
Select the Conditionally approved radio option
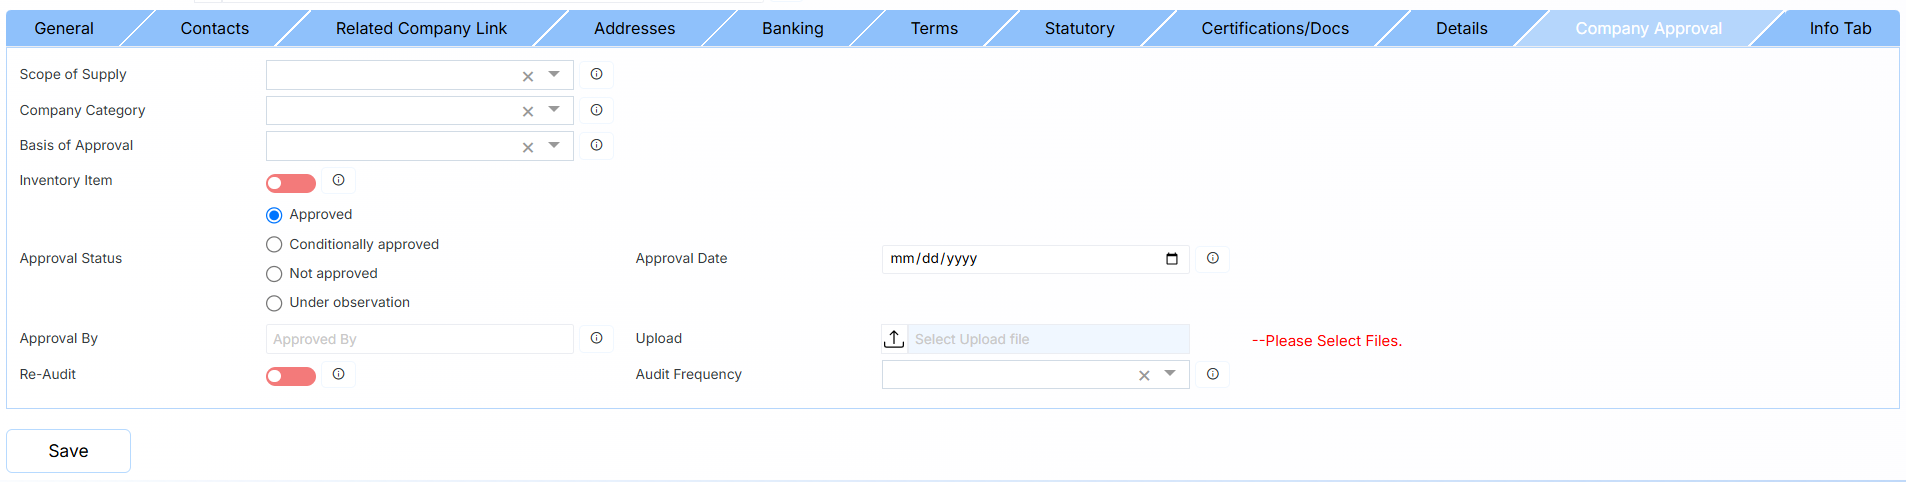coord(274,245)
